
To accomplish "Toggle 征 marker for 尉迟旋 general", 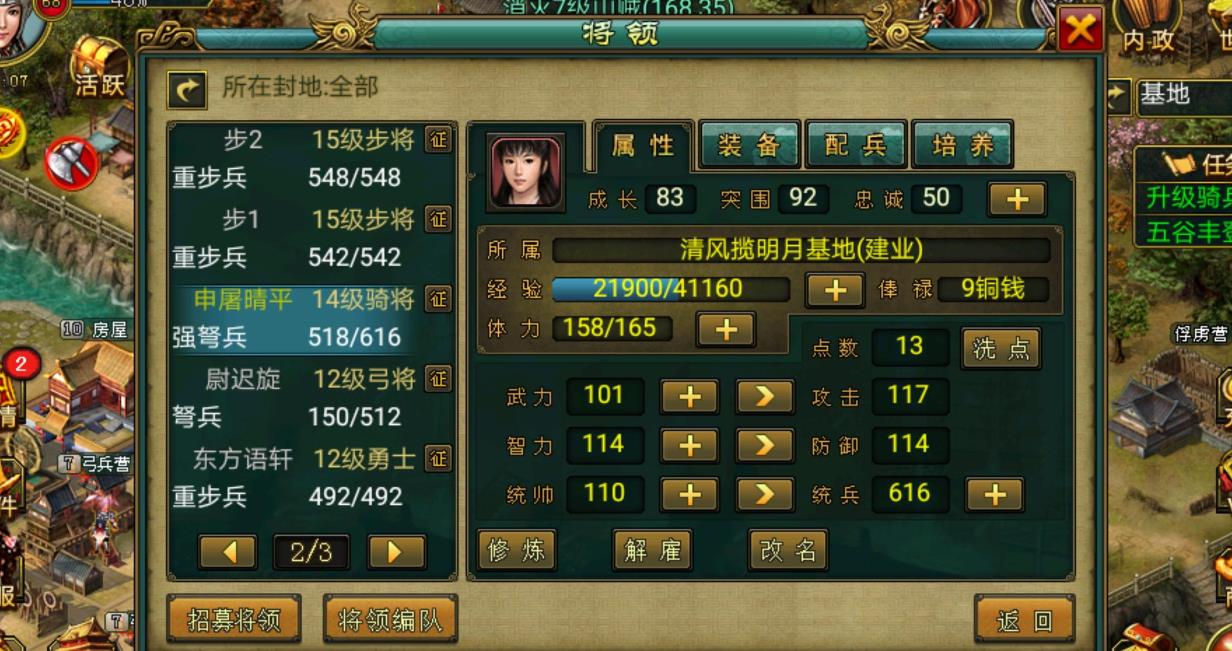I will click(438, 378).
